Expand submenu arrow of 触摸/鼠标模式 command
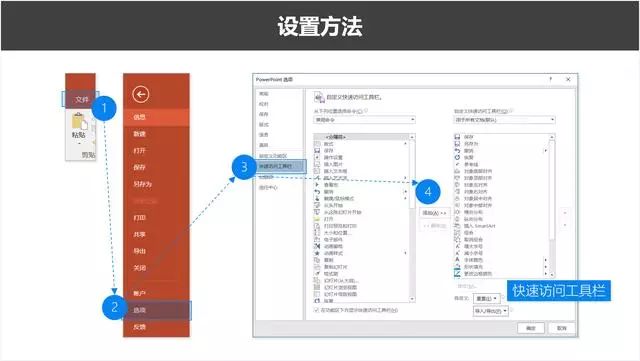 click(x=405, y=198)
